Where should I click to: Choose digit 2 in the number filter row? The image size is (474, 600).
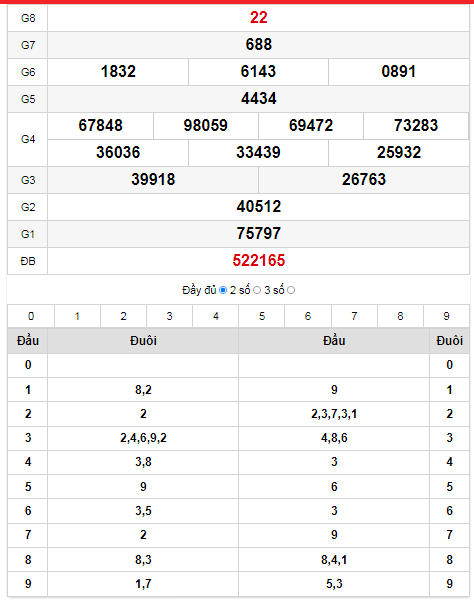coord(124,316)
